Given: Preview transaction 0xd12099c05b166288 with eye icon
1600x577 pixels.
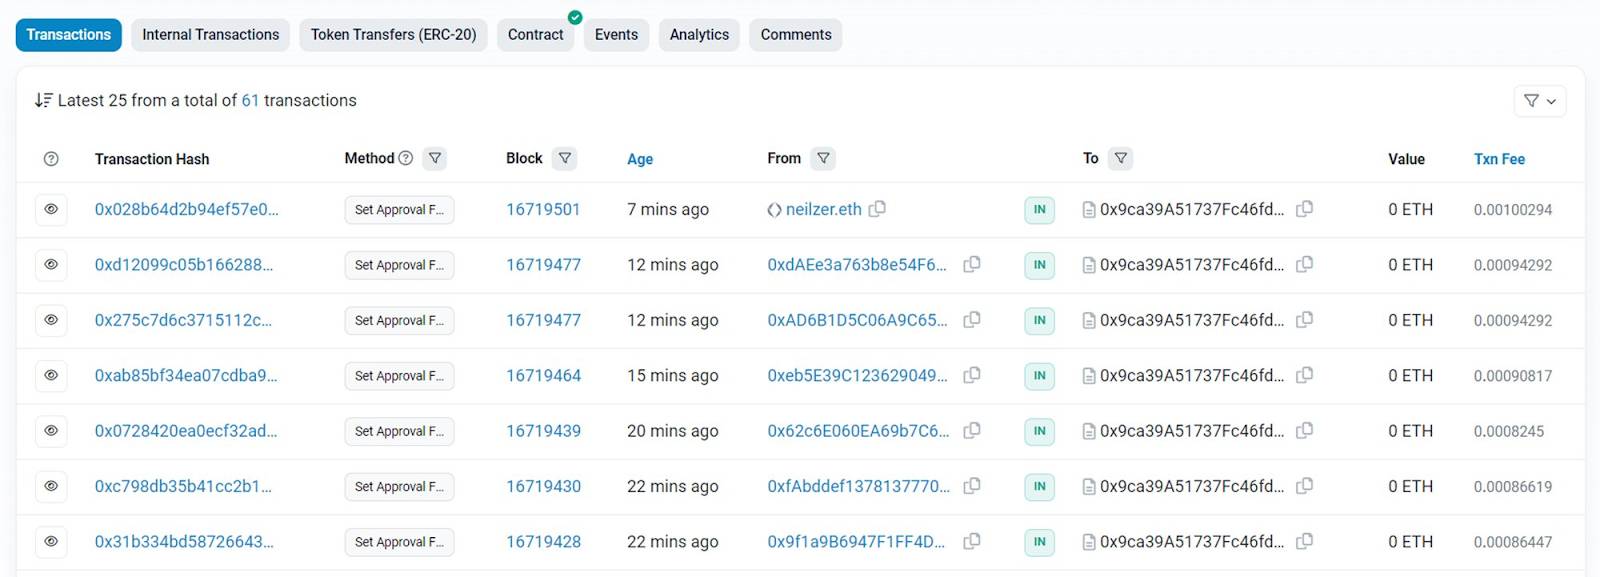Looking at the screenshot, I should click(x=51, y=265).
